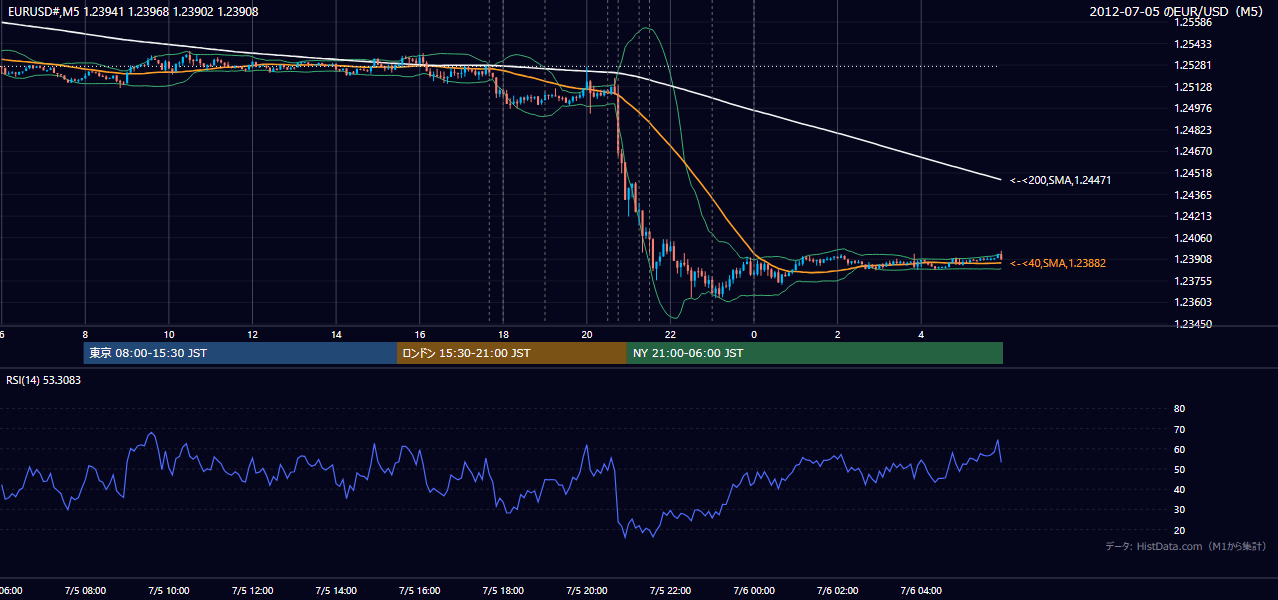Click RSI scale value 70
The height and width of the screenshot is (600, 1278).
(1179, 429)
